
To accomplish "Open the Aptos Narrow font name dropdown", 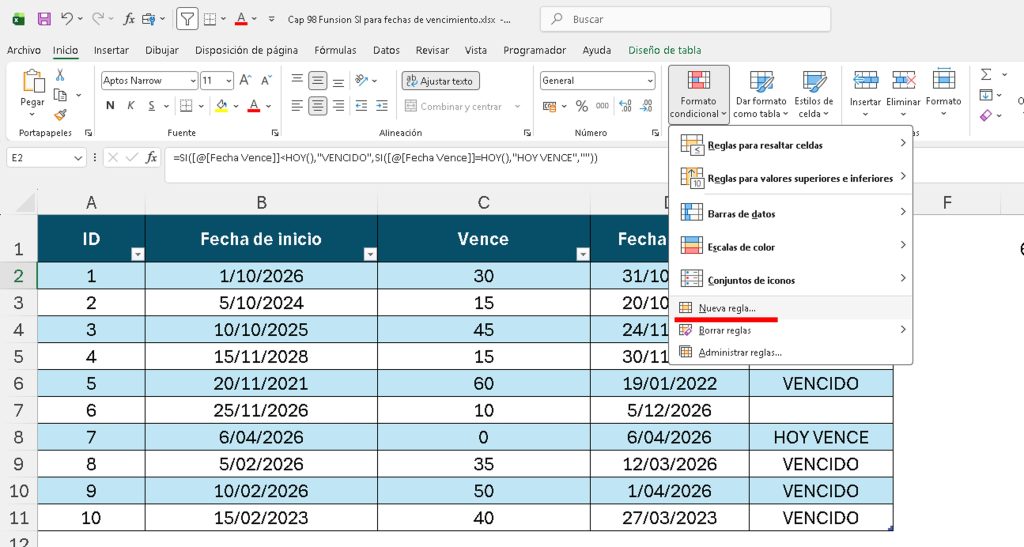I will [192, 81].
